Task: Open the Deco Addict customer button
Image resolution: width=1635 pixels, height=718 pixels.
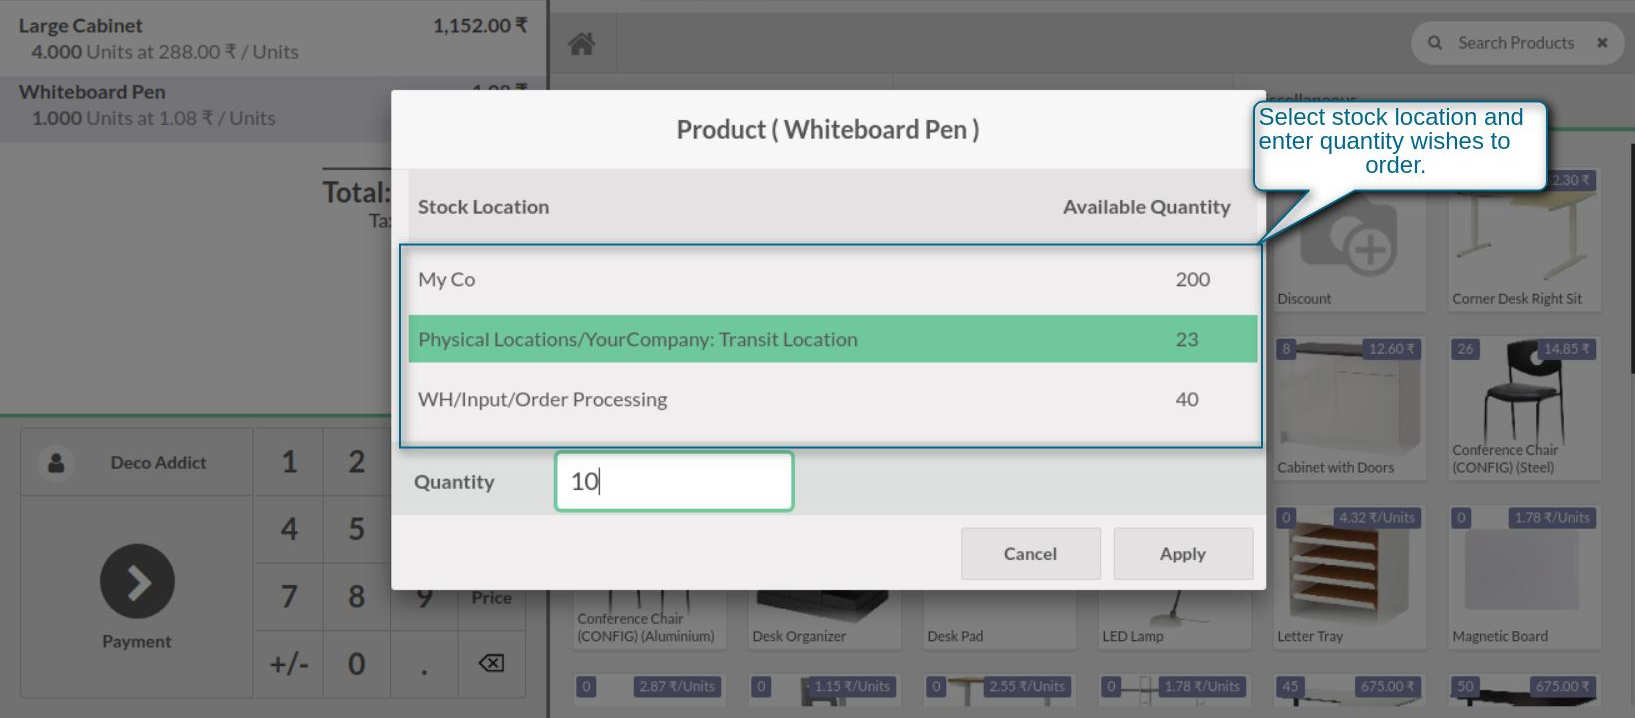Action: tap(158, 463)
